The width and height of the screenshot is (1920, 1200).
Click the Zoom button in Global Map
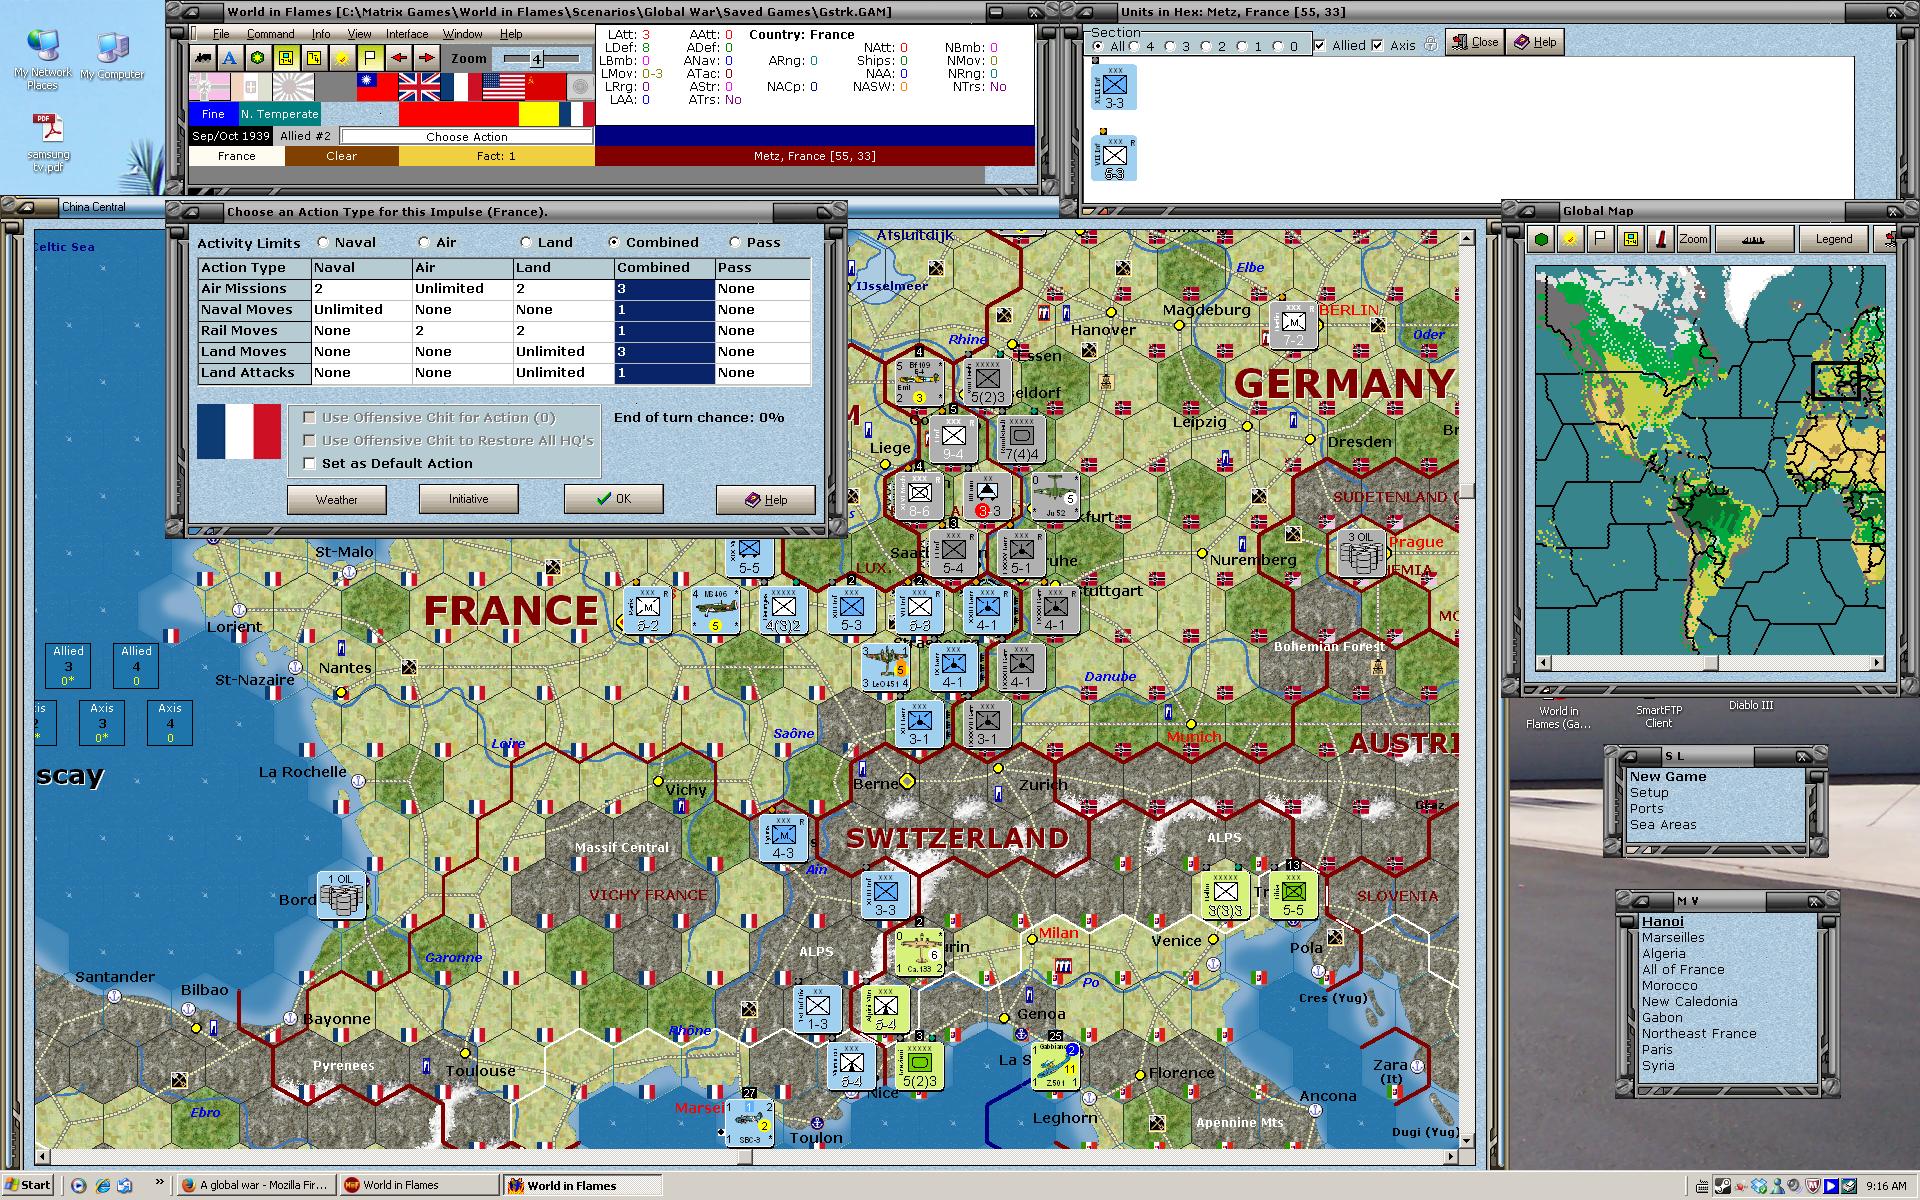pos(1693,239)
